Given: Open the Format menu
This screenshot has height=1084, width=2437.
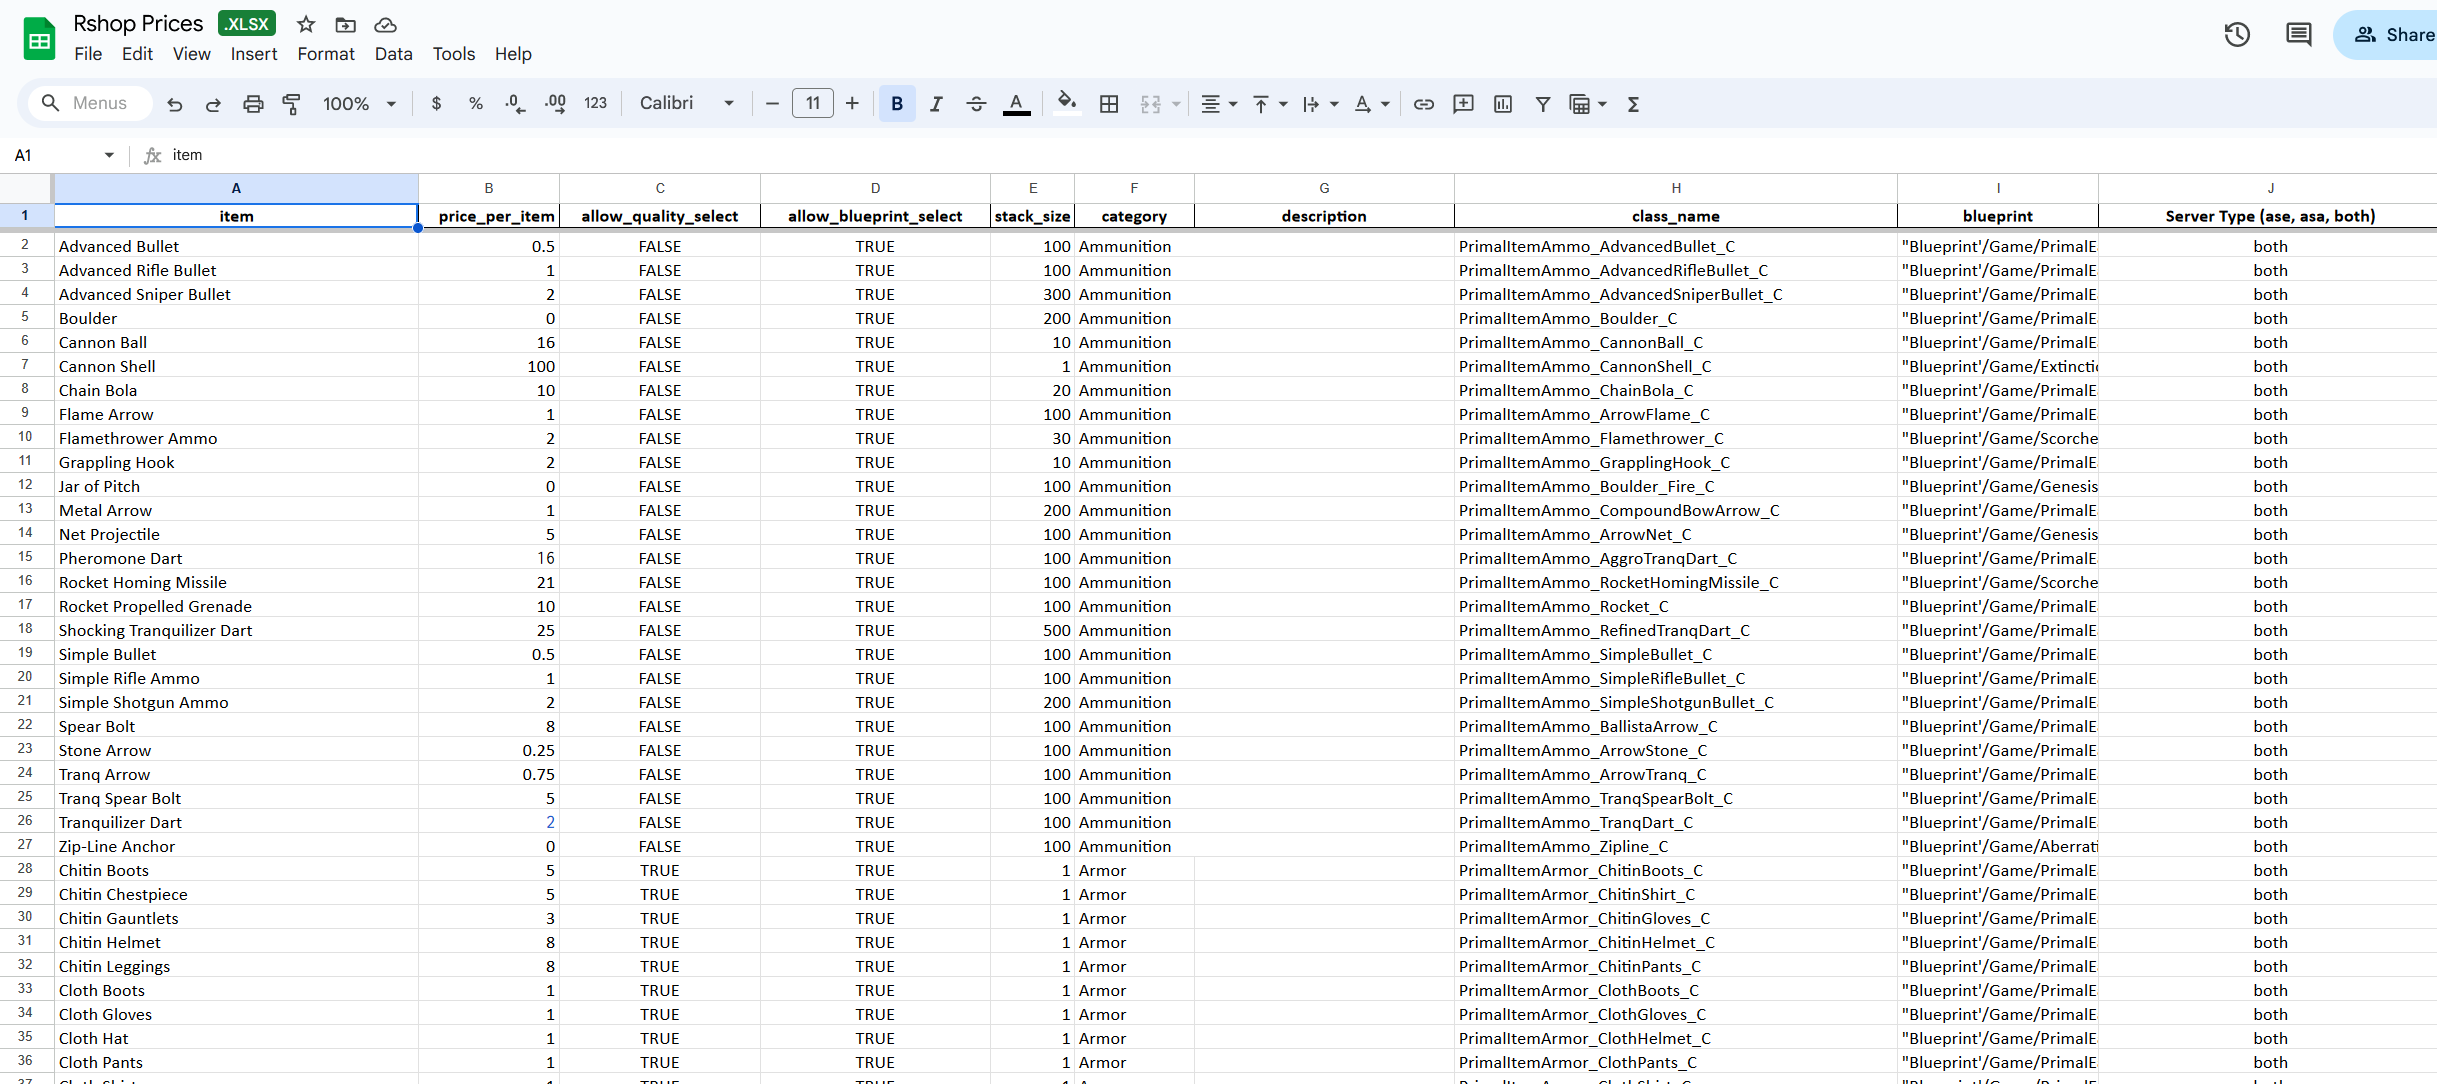Looking at the screenshot, I should 325,54.
